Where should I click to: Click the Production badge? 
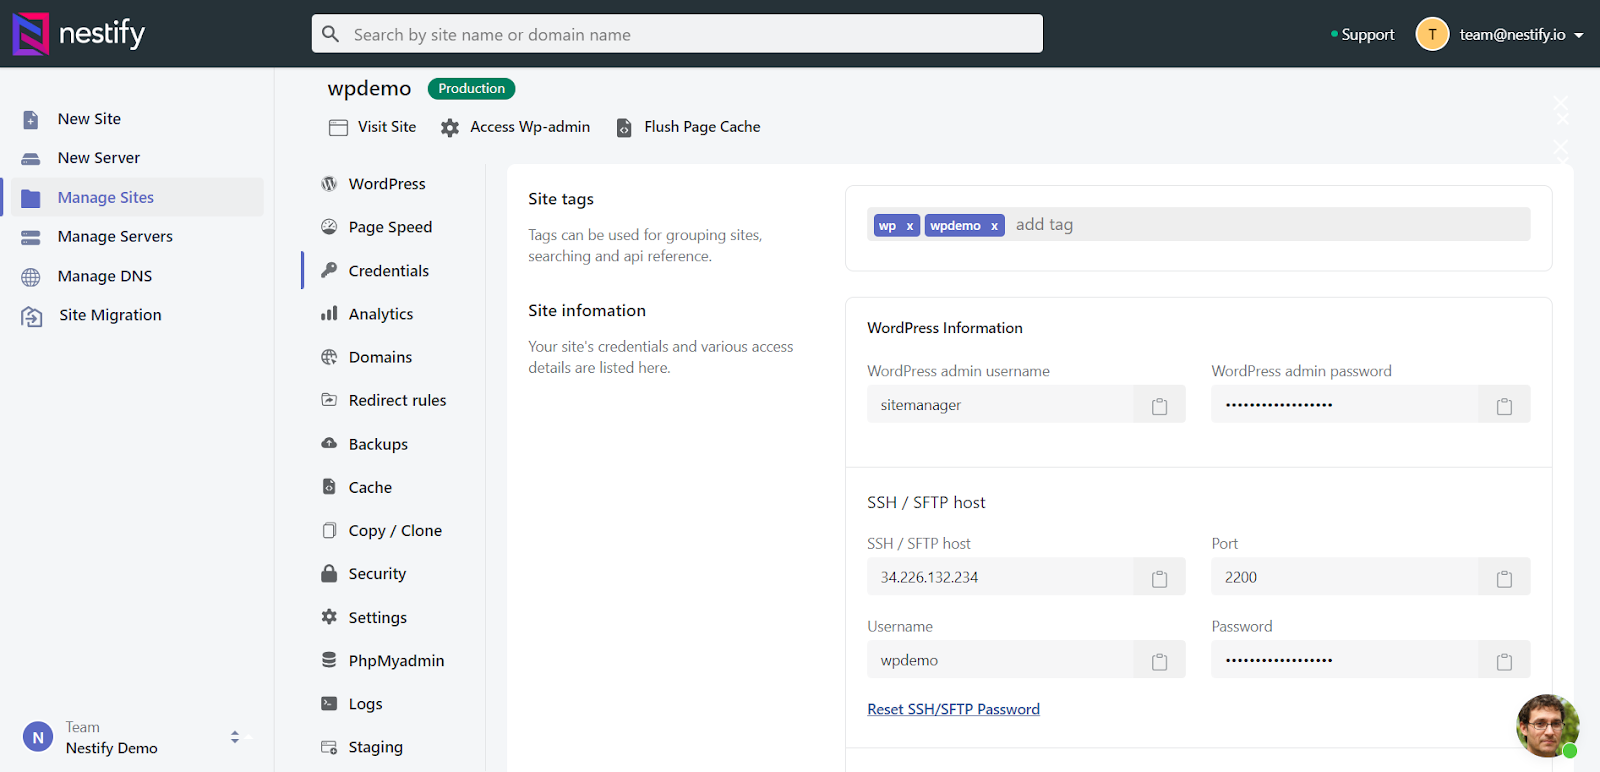coord(471,89)
